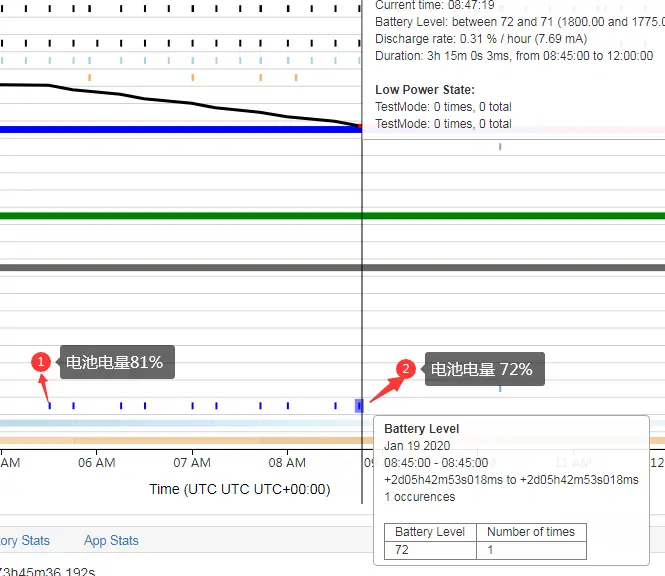This screenshot has height=576, width=665.
Task: Click the "08 AM" axis label
Action: [x=287, y=463]
